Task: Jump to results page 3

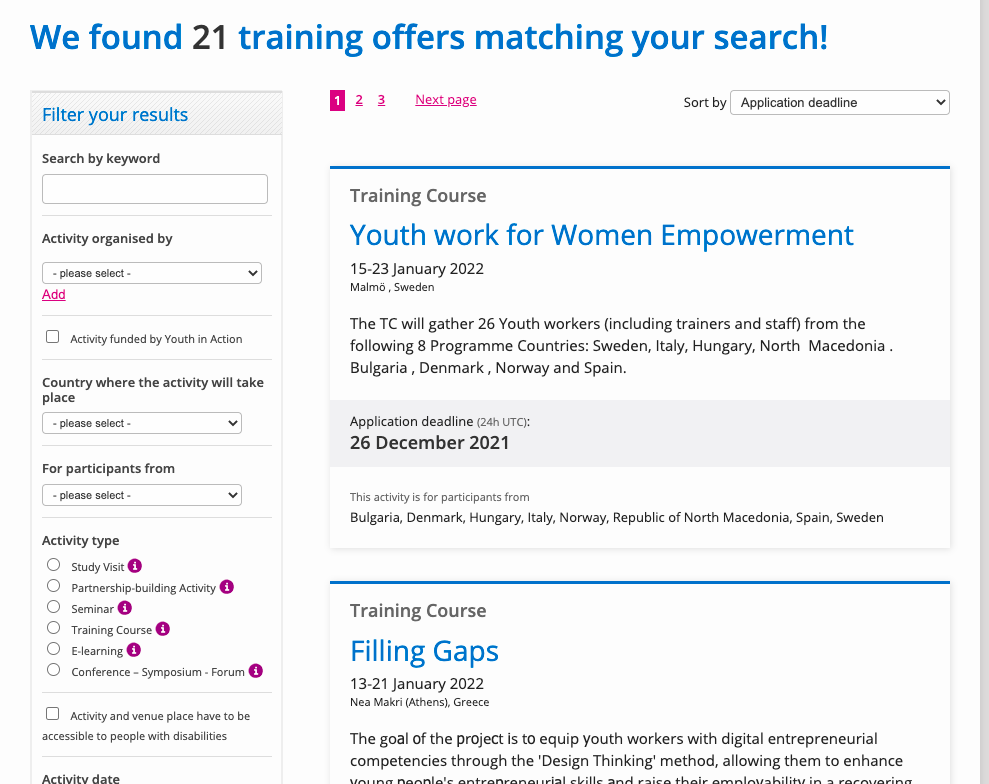Action: tap(381, 100)
